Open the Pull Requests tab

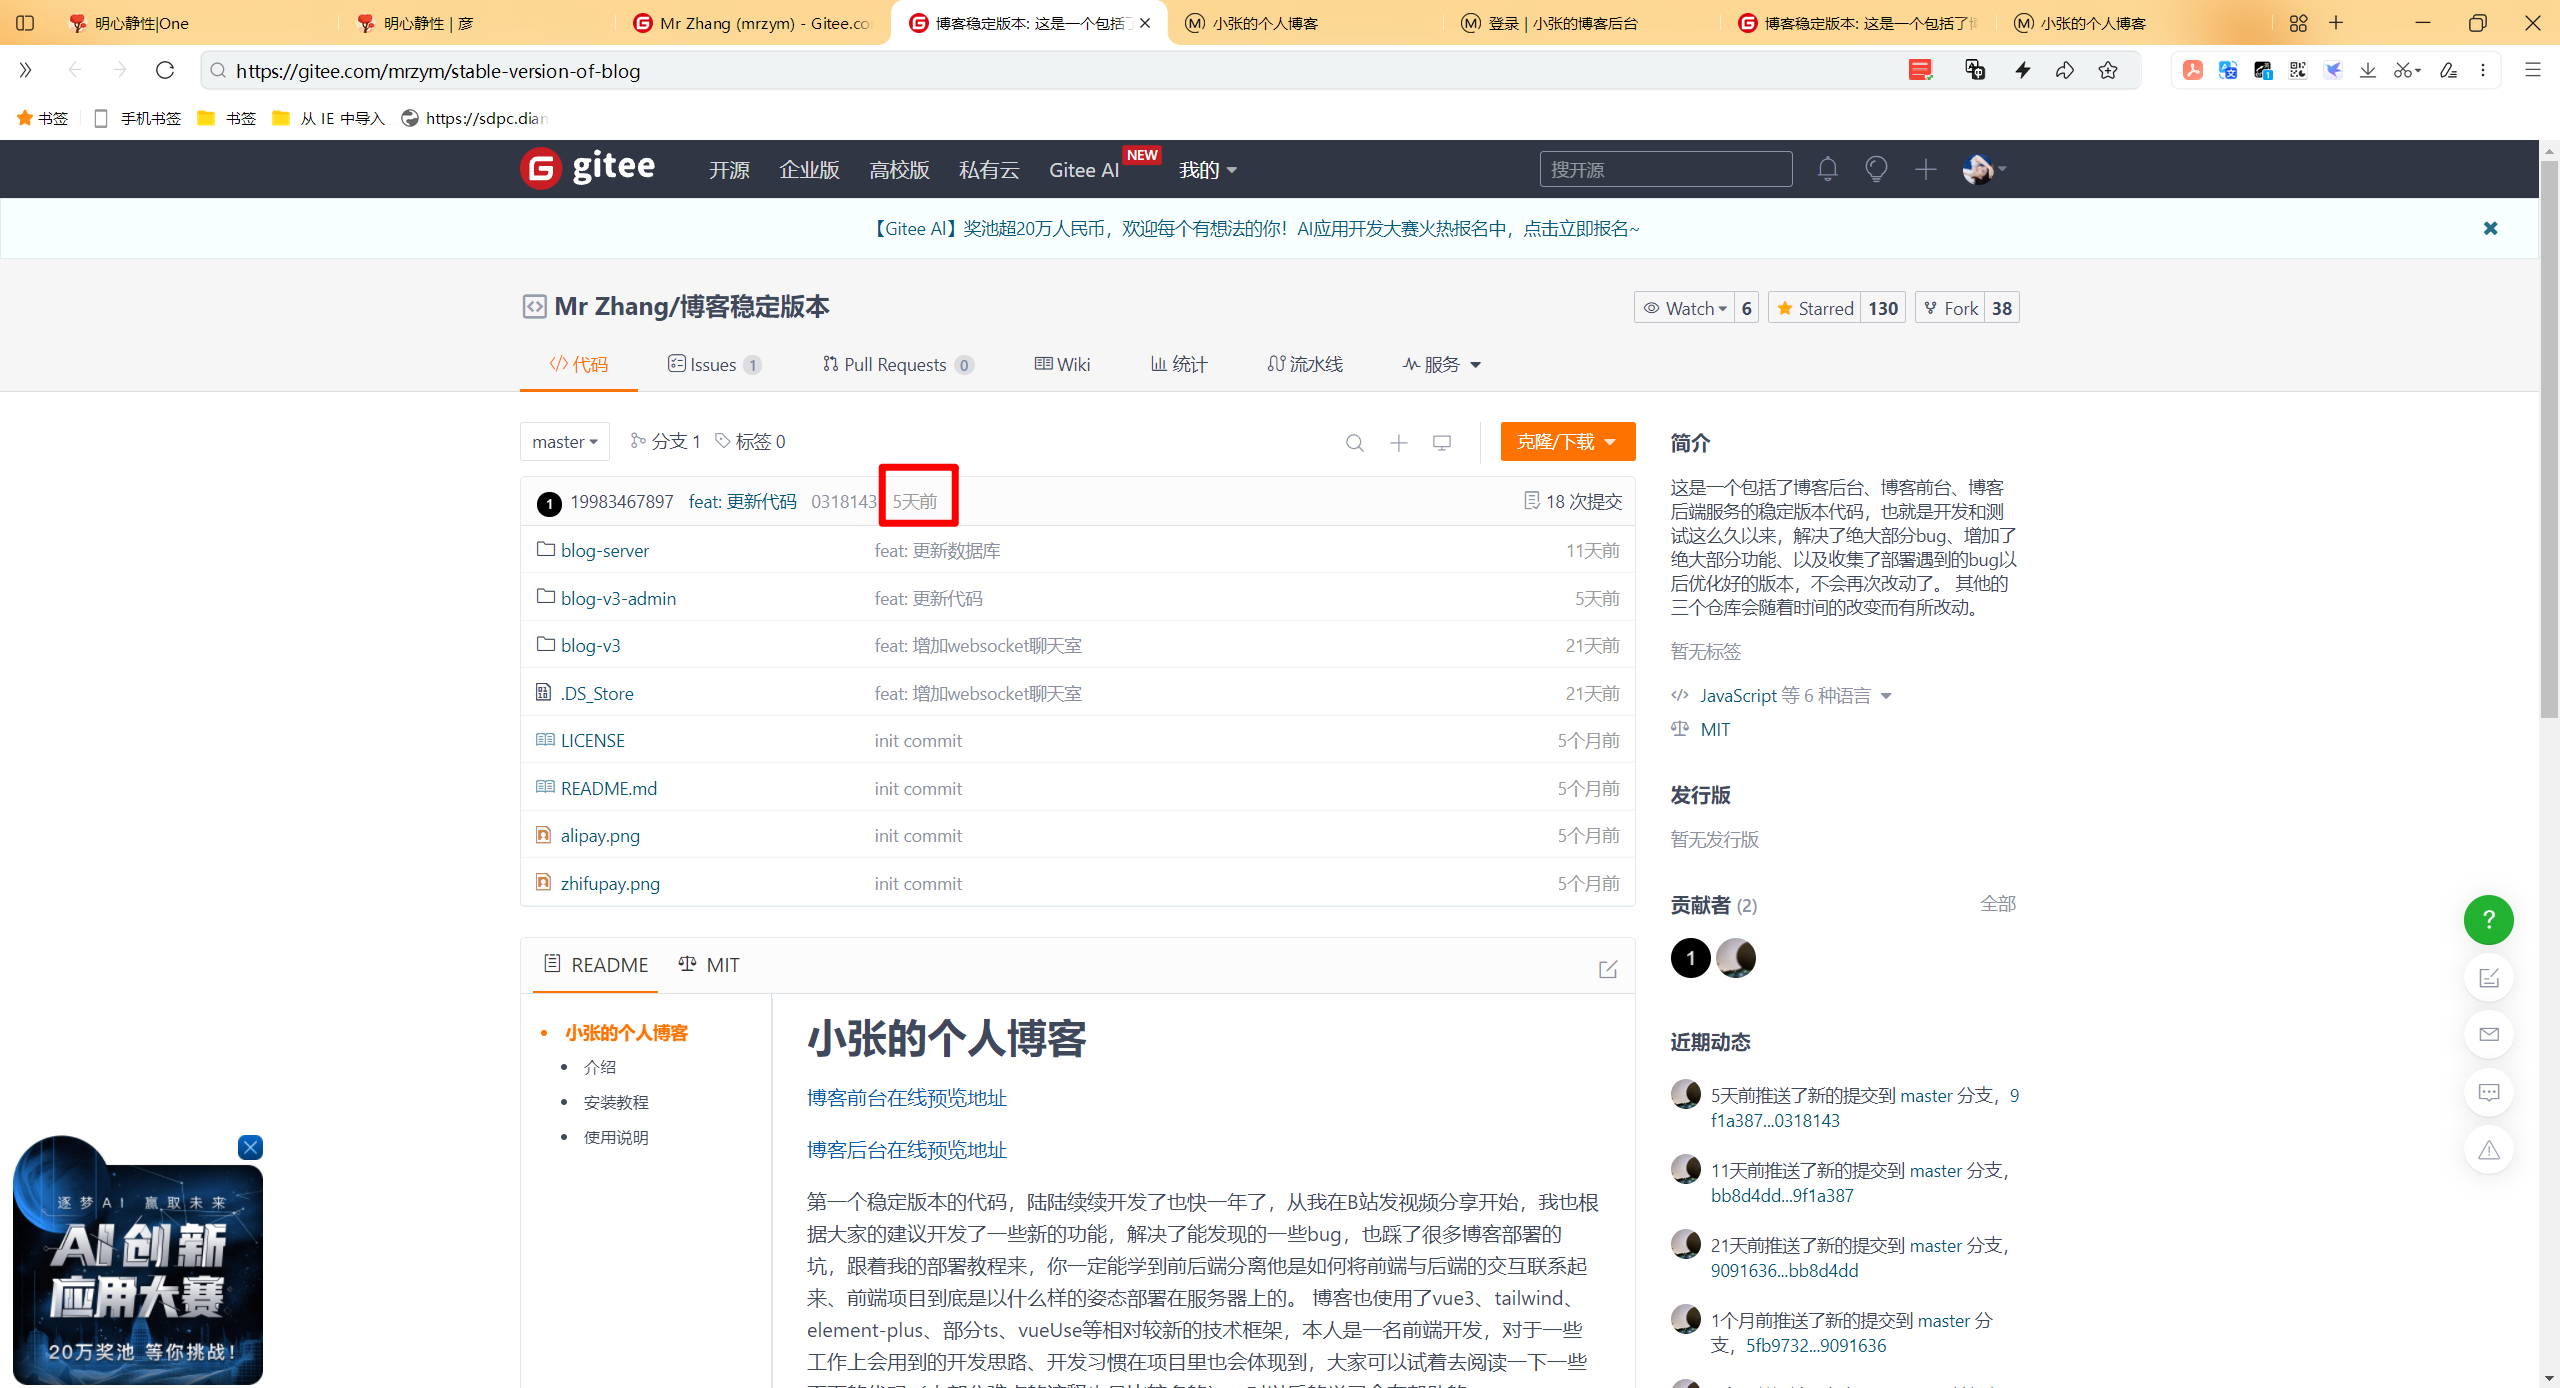(897, 365)
